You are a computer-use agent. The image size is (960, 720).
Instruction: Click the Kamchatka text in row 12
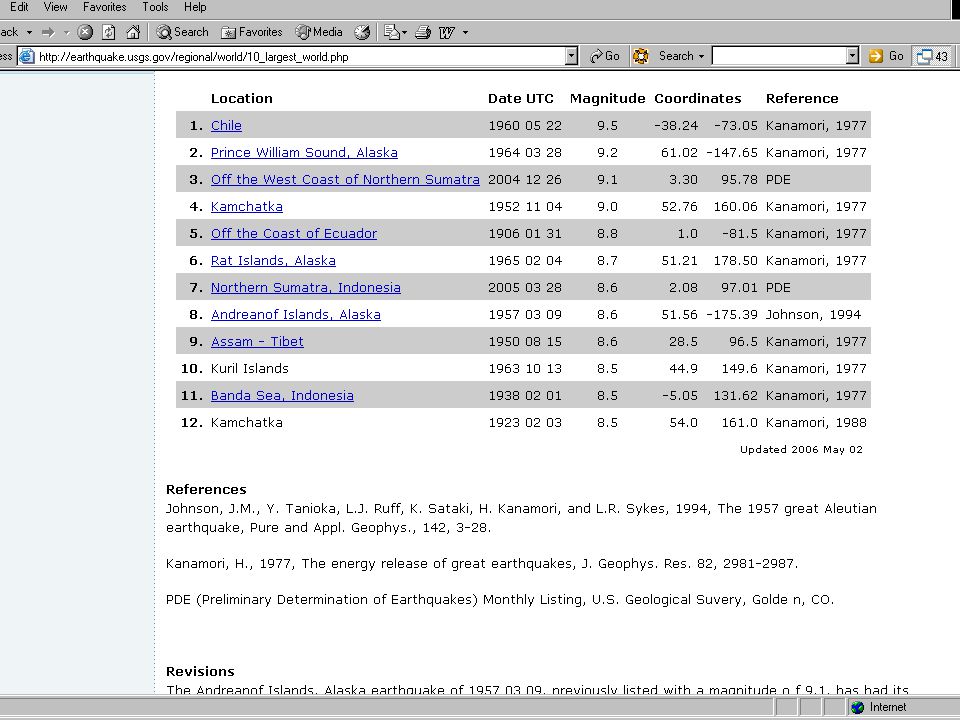[x=247, y=422]
